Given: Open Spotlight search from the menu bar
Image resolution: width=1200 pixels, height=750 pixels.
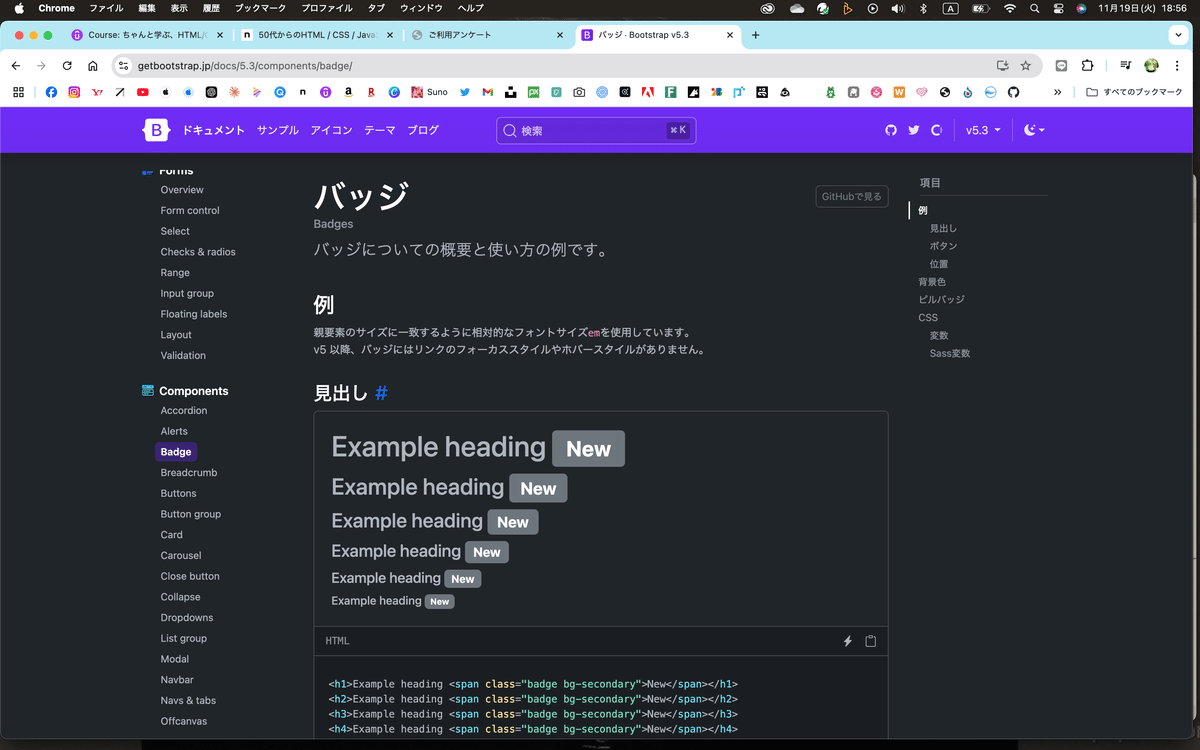Looking at the screenshot, I should [1036, 8].
